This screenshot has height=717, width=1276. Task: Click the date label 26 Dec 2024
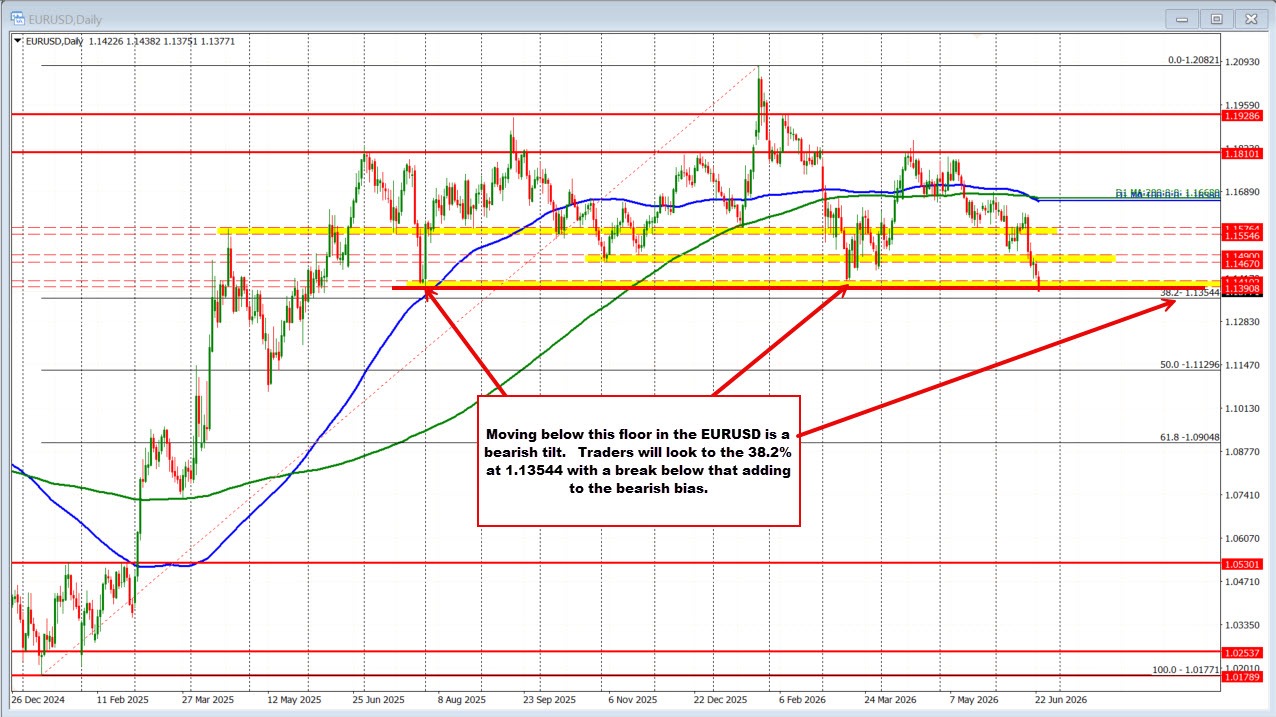pyautogui.click(x=39, y=700)
